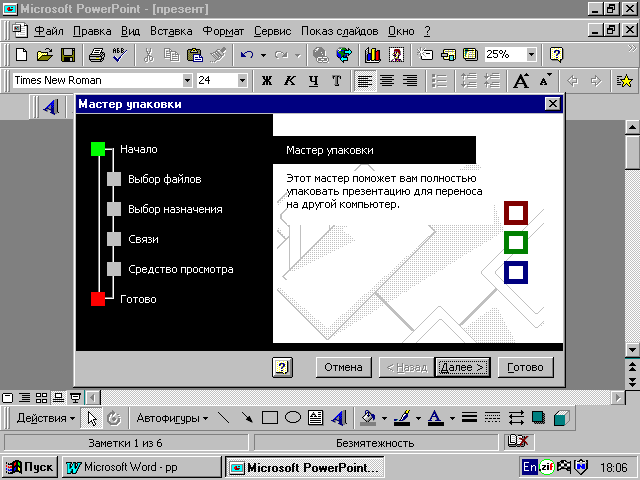The image size is (640, 480).
Task: Toggle italic formatting (К)
Action: click(x=290, y=80)
